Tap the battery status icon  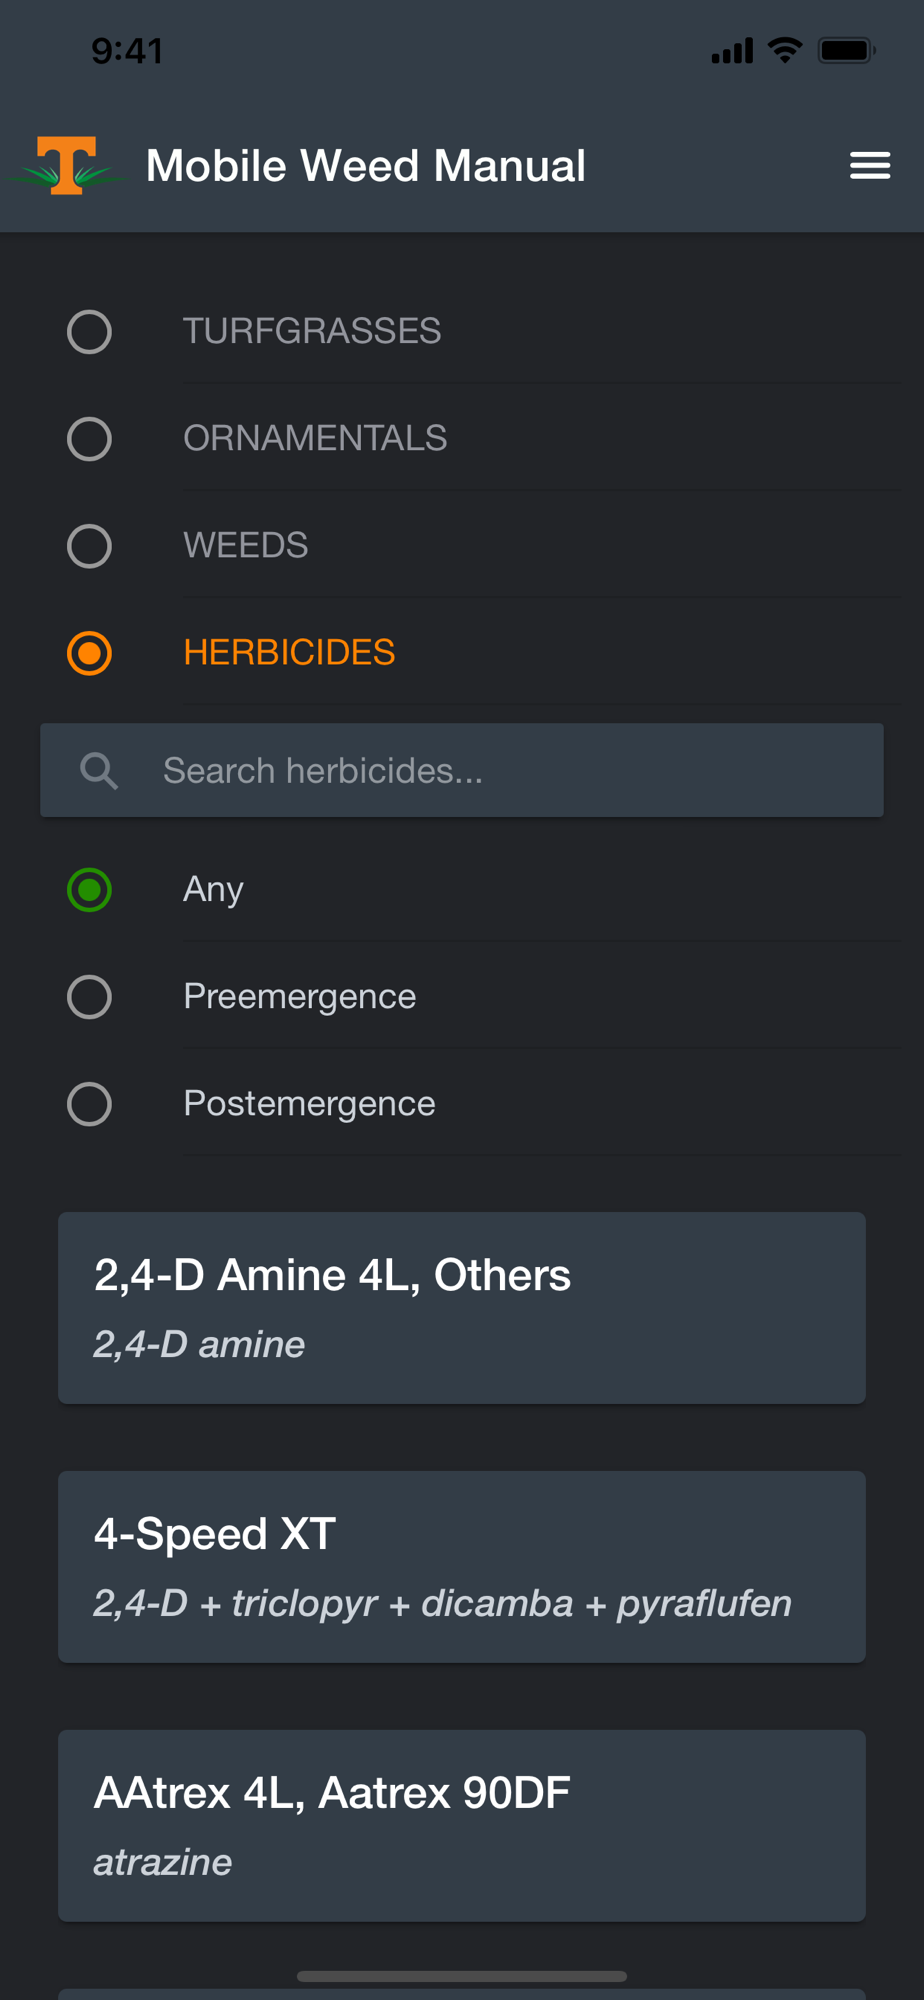(846, 50)
